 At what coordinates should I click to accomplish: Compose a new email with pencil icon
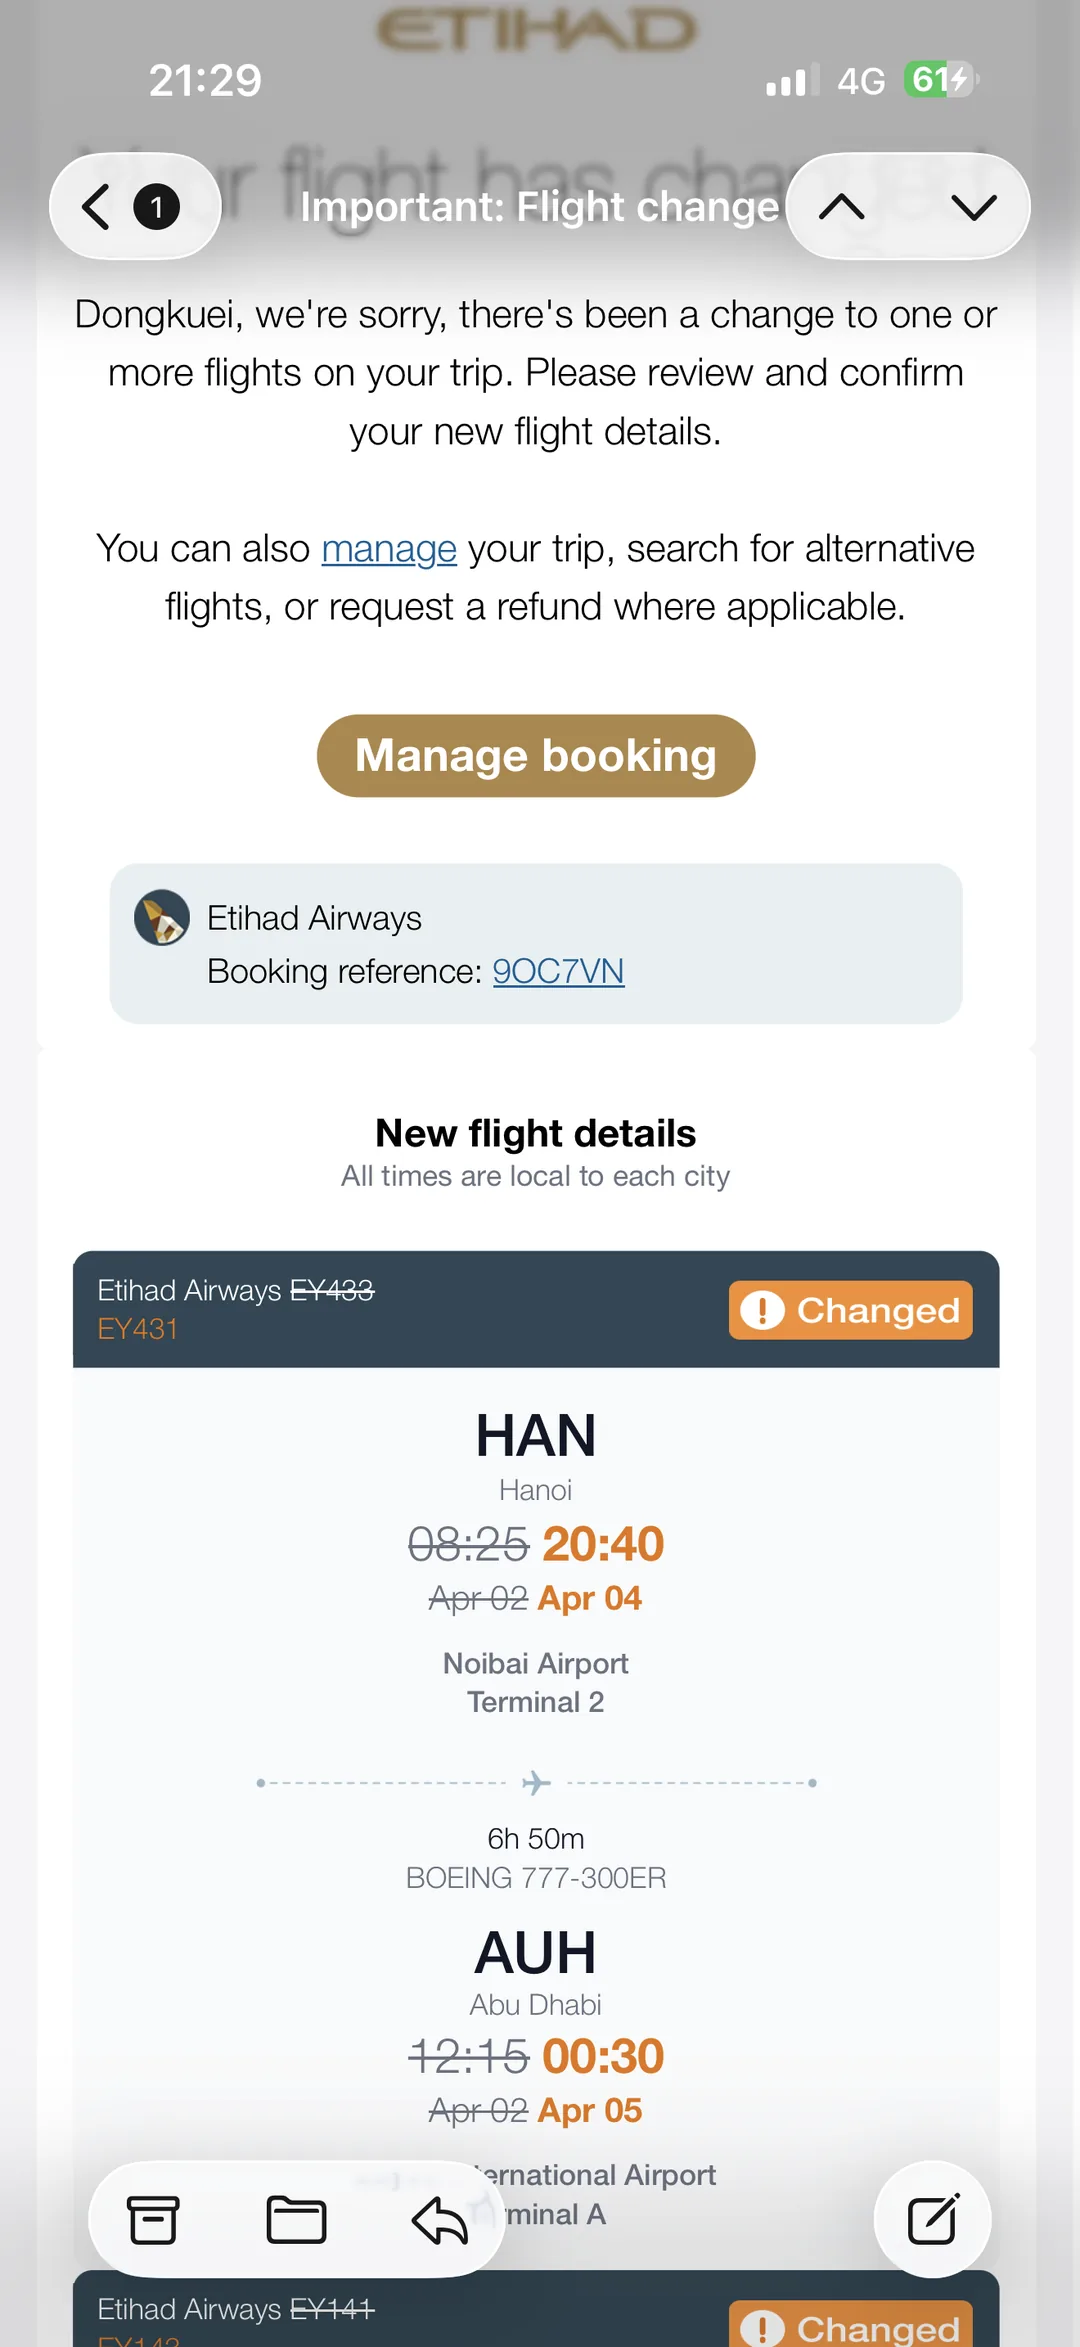[x=932, y=2218]
